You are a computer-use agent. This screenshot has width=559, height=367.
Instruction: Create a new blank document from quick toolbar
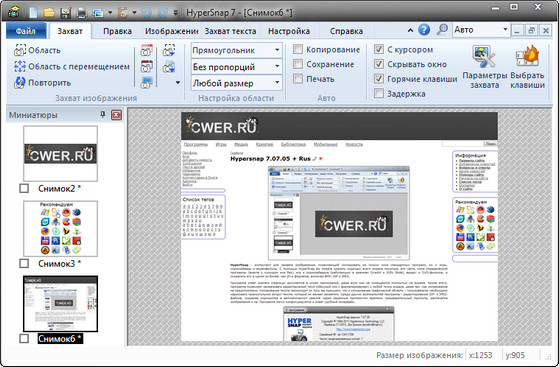click(34, 13)
